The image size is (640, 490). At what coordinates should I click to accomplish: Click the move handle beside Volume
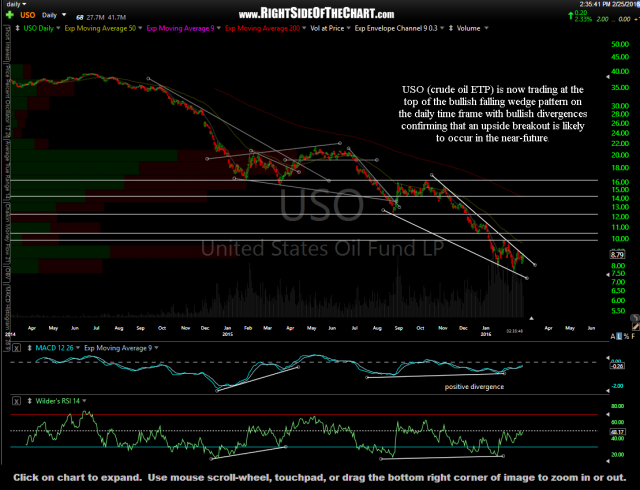pyautogui.click(x=451, y=29)
